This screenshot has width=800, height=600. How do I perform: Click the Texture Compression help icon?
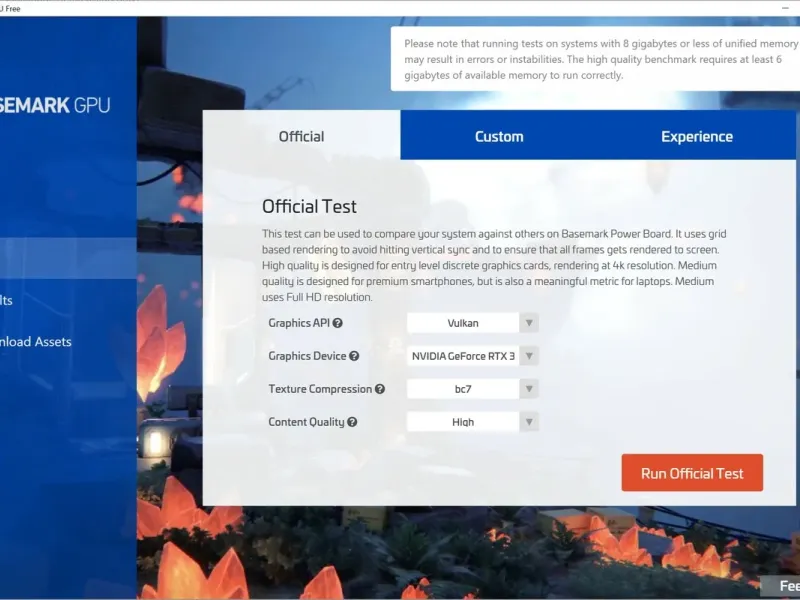(x=380, y=389)
